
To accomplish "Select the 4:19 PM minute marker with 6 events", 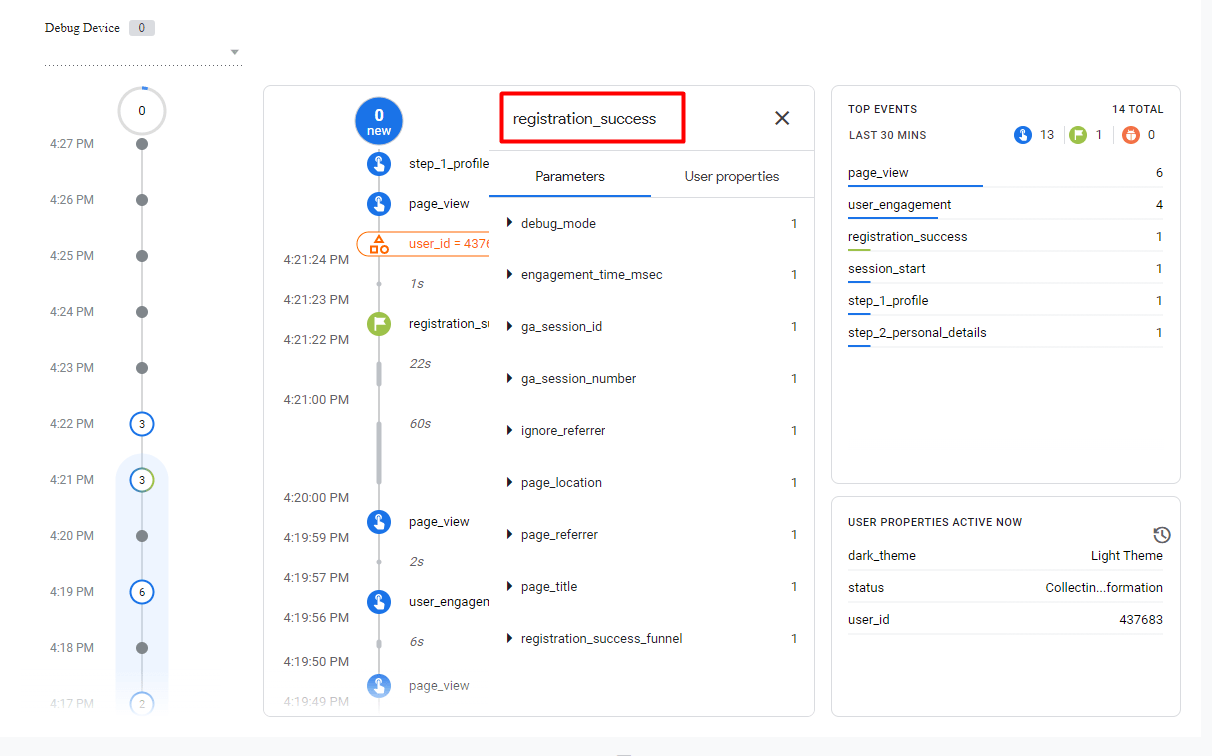I will [x=142, y=592].
